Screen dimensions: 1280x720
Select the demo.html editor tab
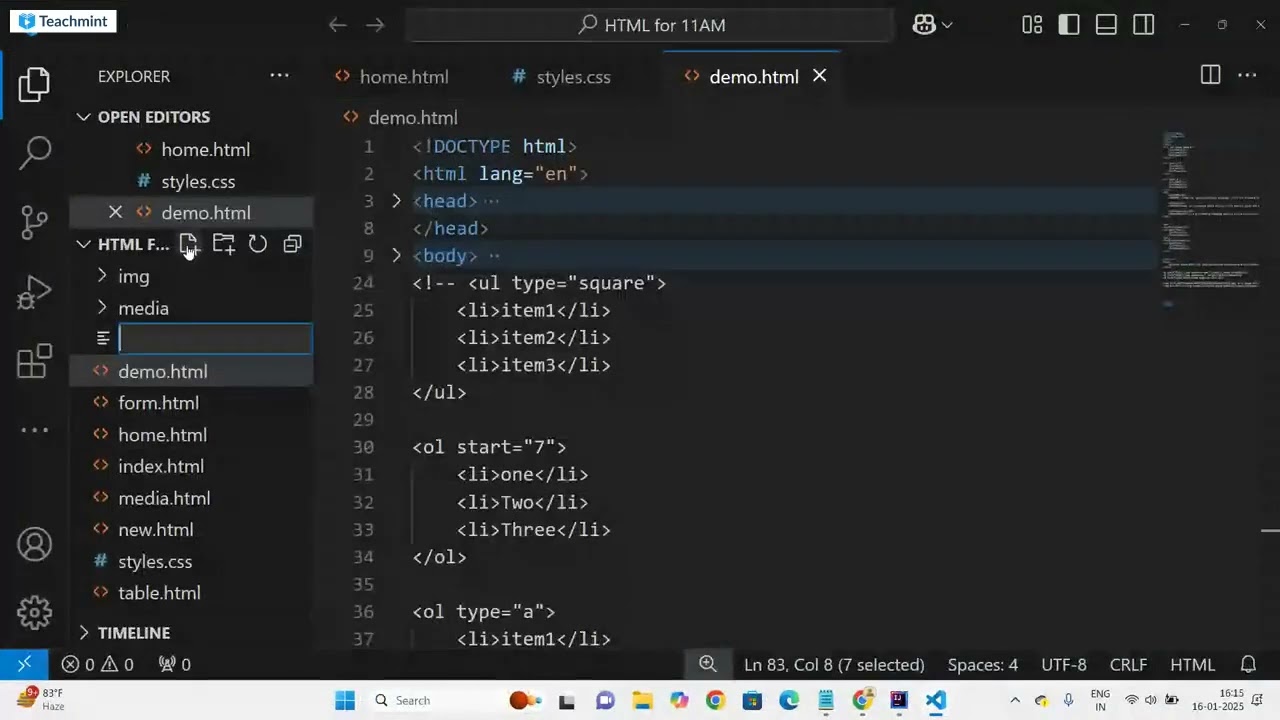click(753, 77)
